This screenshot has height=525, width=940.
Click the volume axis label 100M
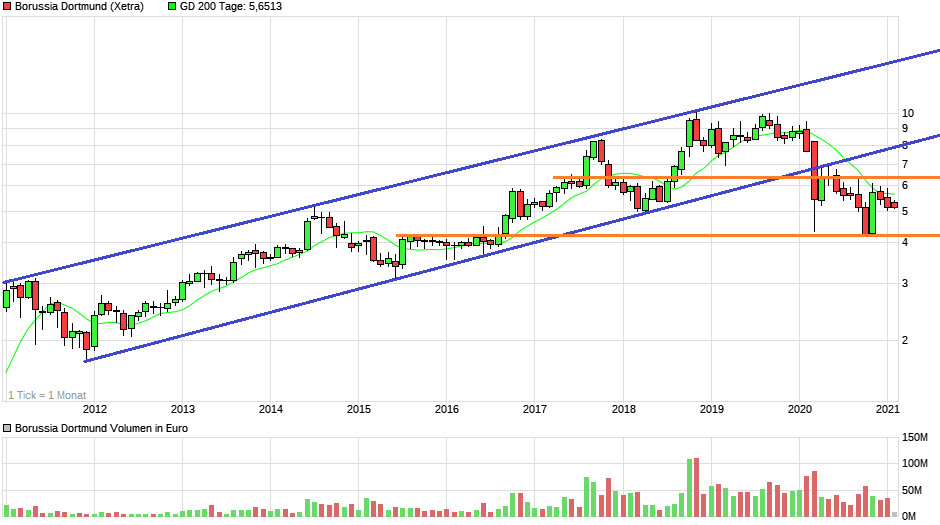point(915,464)
